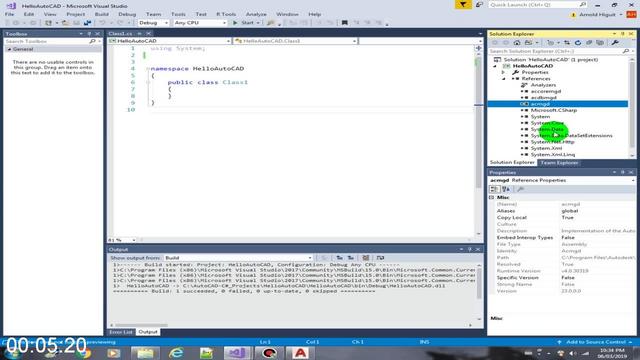Image resolution: width=640 pixels, height=360 pixels.
Task: Collapse the HelloAutoCAD project node
Action: [495, 66]
